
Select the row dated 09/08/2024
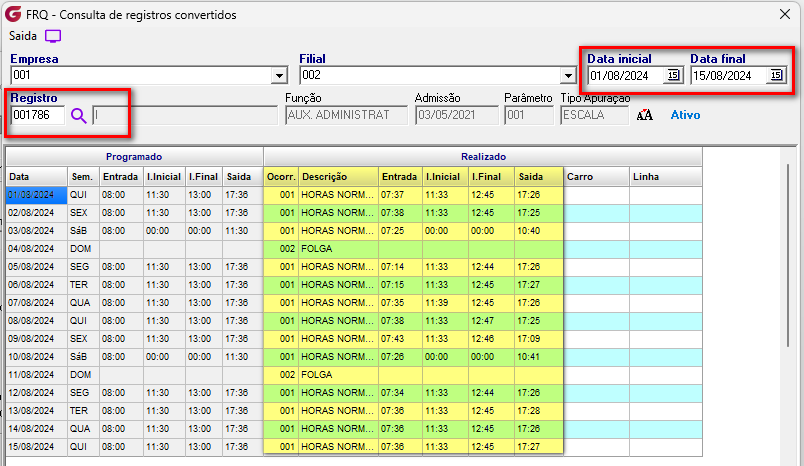point(354,339)
